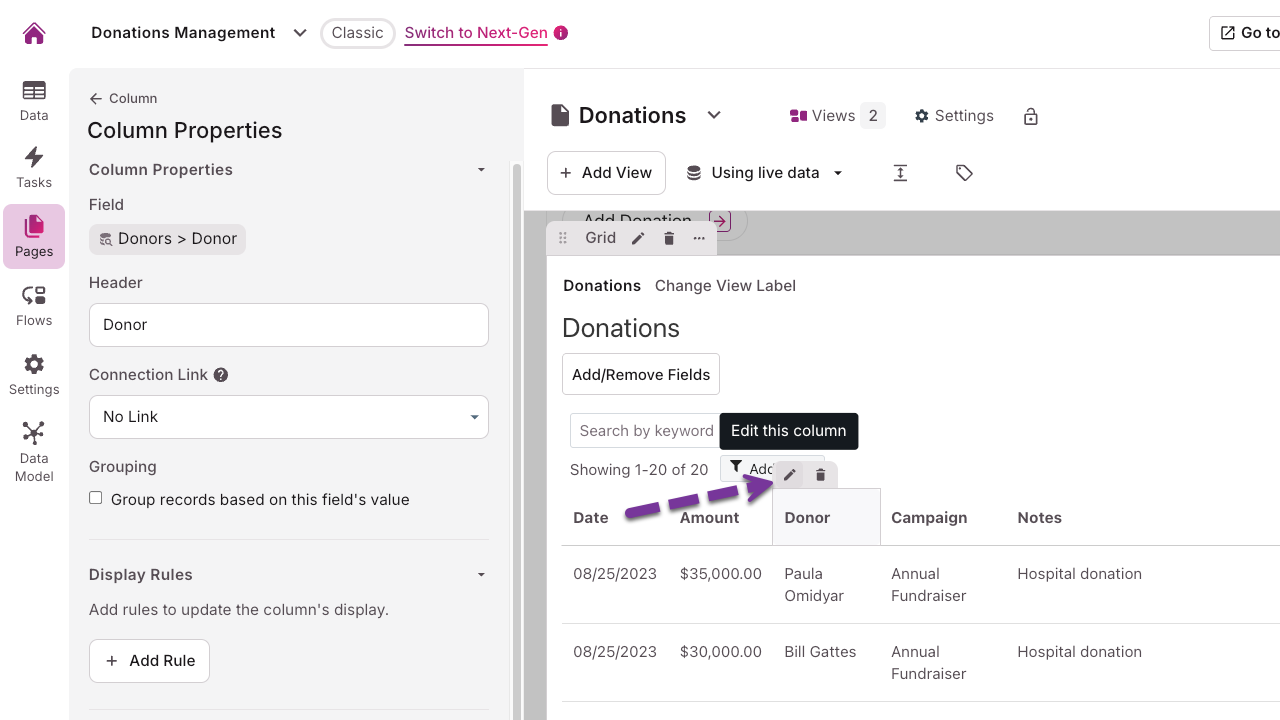Screen dimensions: 1280x720
Task: Delete the Donor column with the trash icon
Action: click(820, 475)
